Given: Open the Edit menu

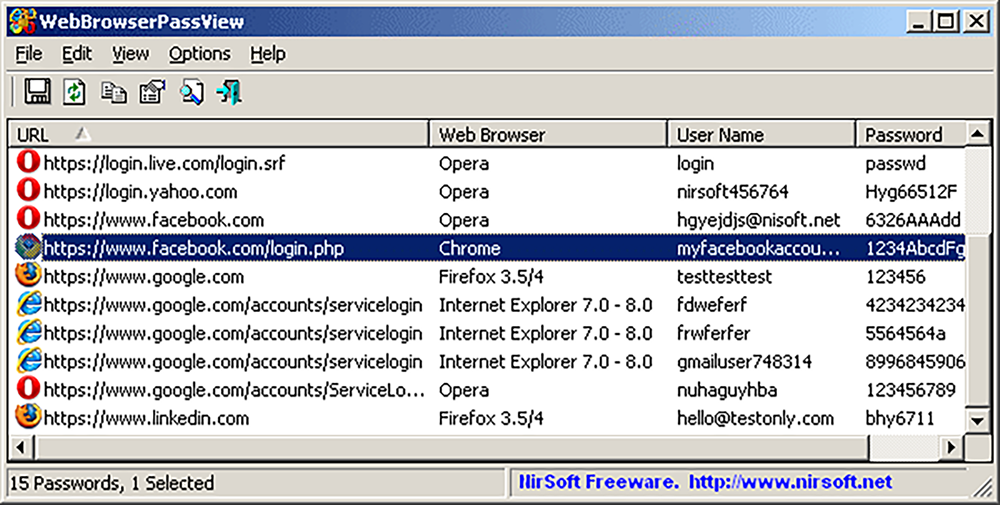Looking at the screenshot, I should (x=77, y=54).
